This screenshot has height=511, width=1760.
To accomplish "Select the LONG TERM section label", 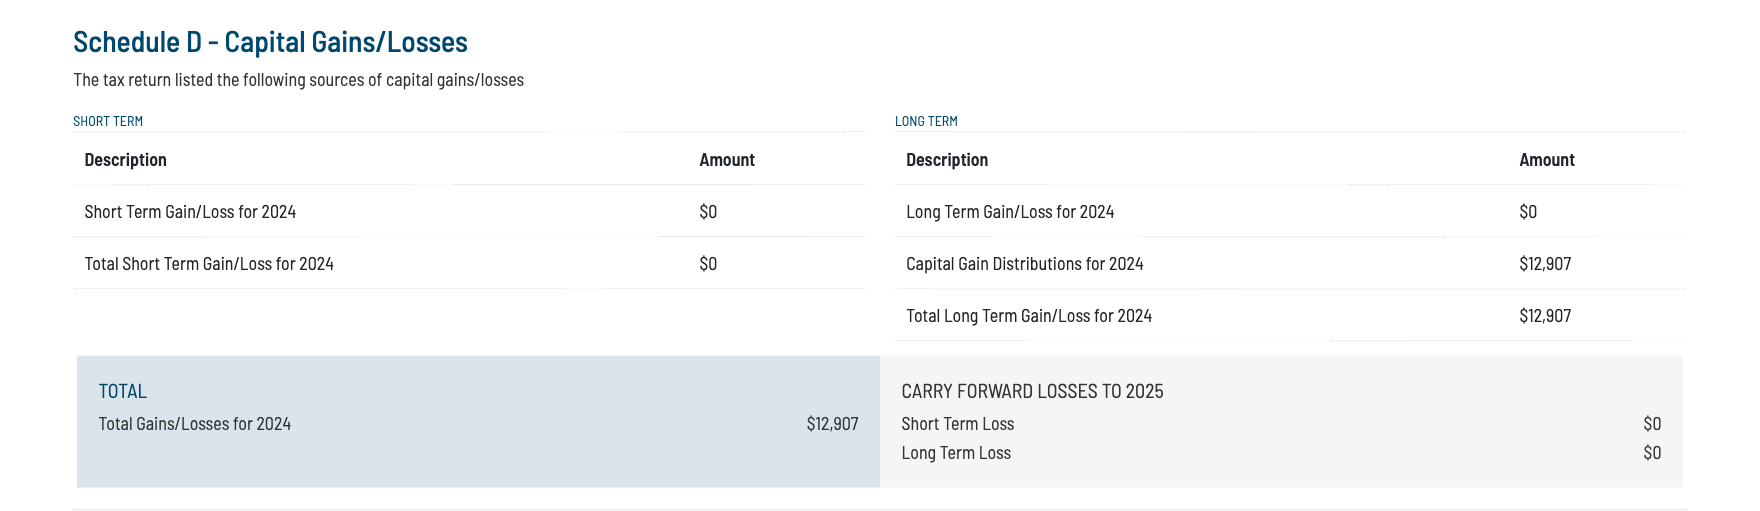I will click(x=926, y=121).
